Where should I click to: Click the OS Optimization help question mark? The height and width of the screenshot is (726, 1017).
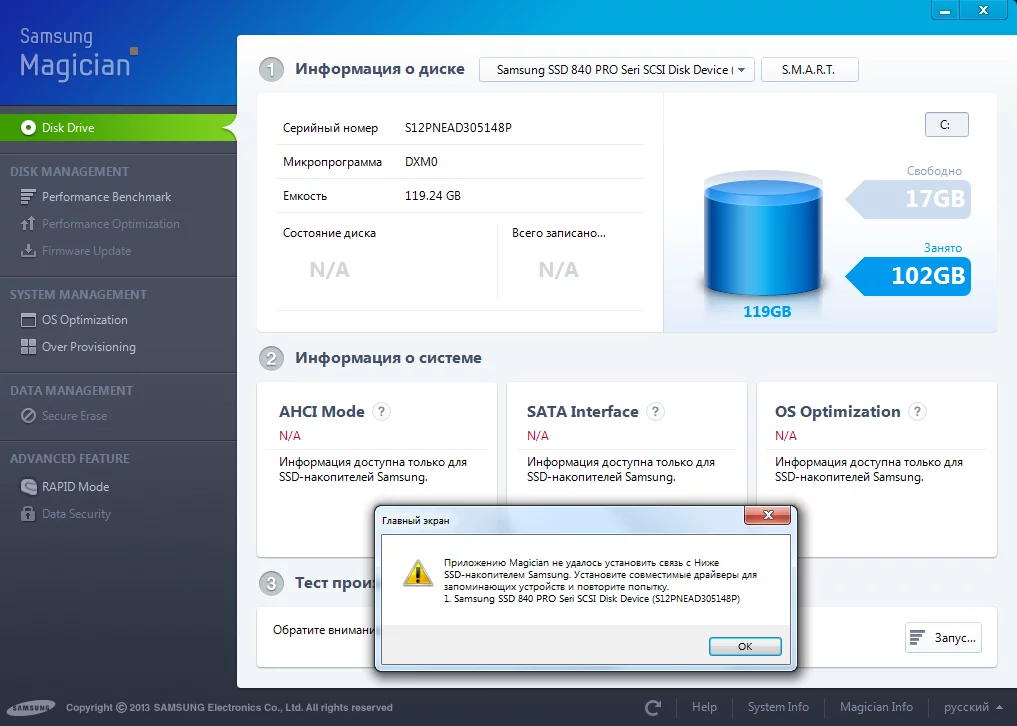pos(917,411)
